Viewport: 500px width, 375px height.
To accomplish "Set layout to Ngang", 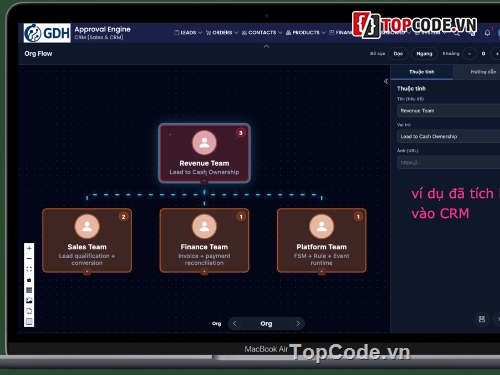I will (424, 54).
